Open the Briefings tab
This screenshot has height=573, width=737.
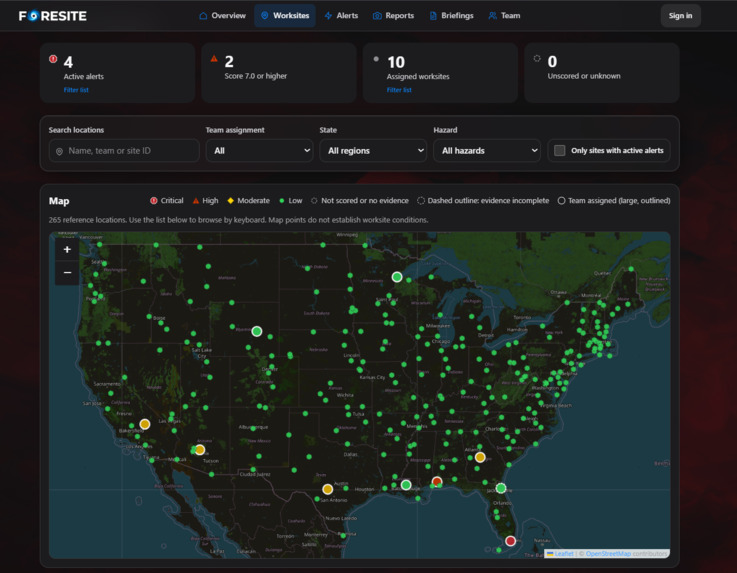point(451,16)
